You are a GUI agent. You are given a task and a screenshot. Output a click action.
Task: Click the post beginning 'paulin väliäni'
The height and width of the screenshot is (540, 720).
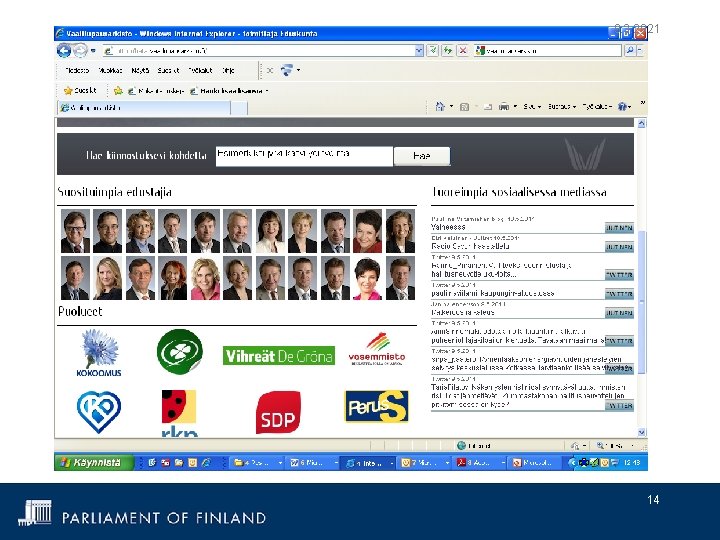(493, 293)
